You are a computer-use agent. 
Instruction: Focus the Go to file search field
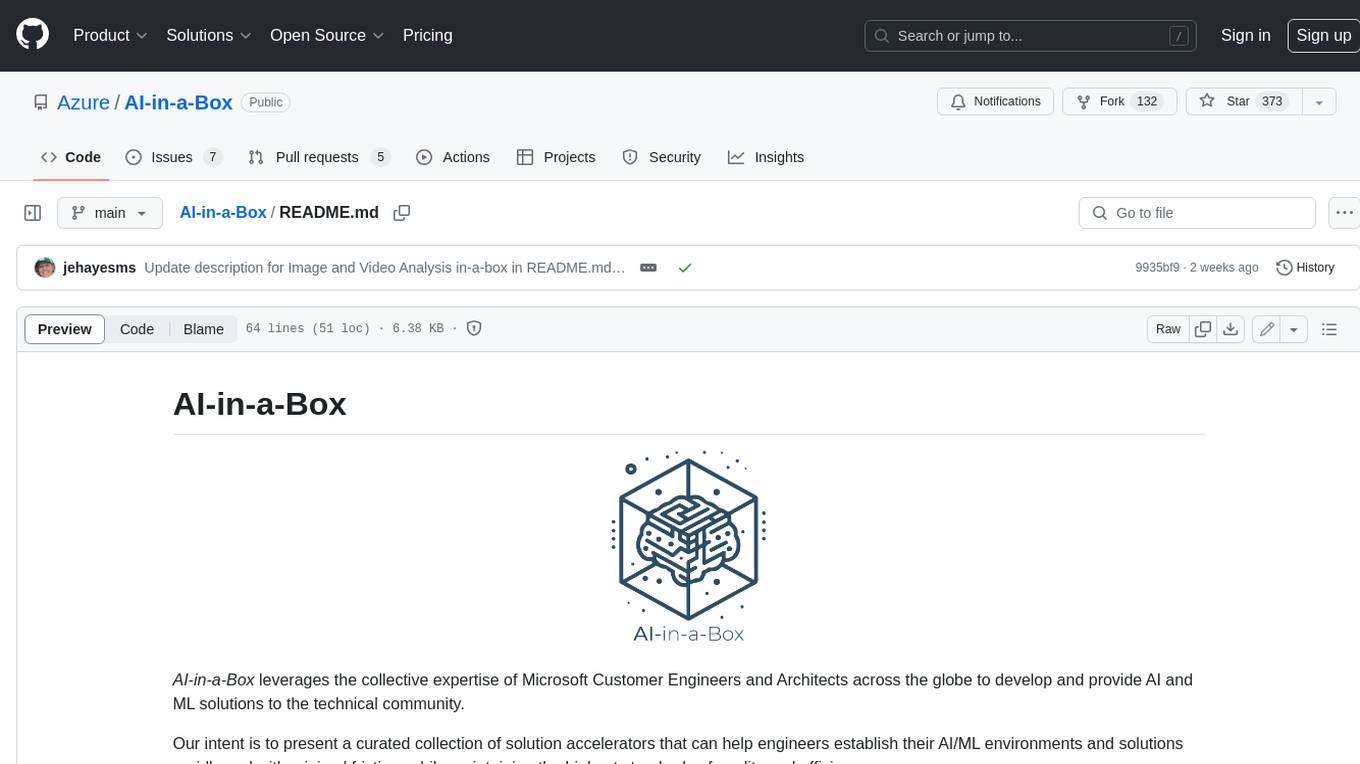(1197, 213)
